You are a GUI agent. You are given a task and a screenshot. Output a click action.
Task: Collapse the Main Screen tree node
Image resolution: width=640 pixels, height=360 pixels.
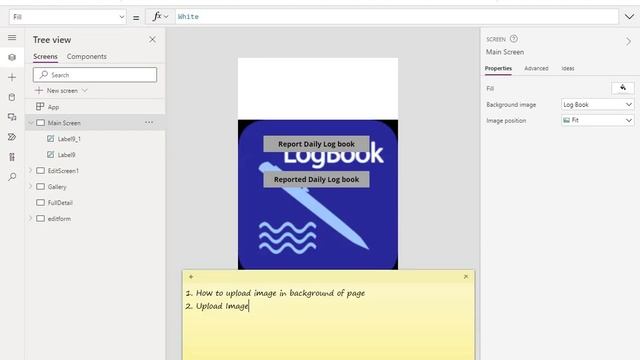coord(31,122)
